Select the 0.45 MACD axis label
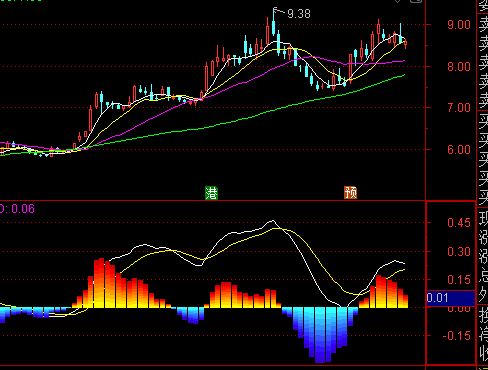The width and height of the screenshot is (488, 370). [x=459, y=223]
